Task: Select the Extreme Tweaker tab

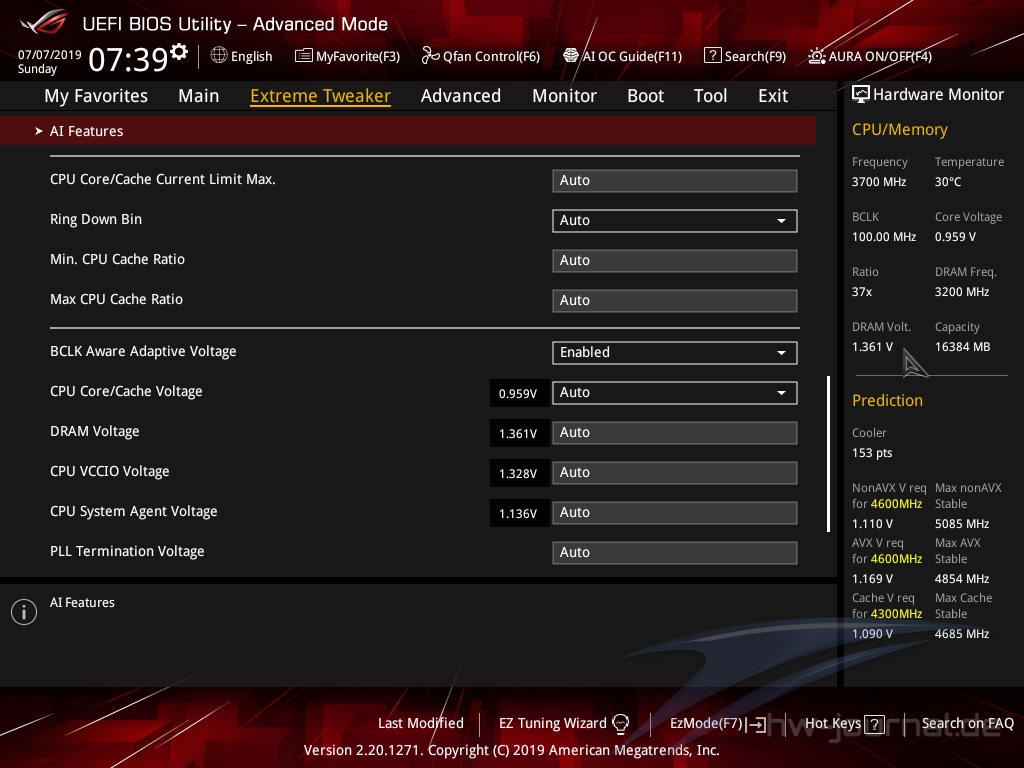Action: click(321, 96)
